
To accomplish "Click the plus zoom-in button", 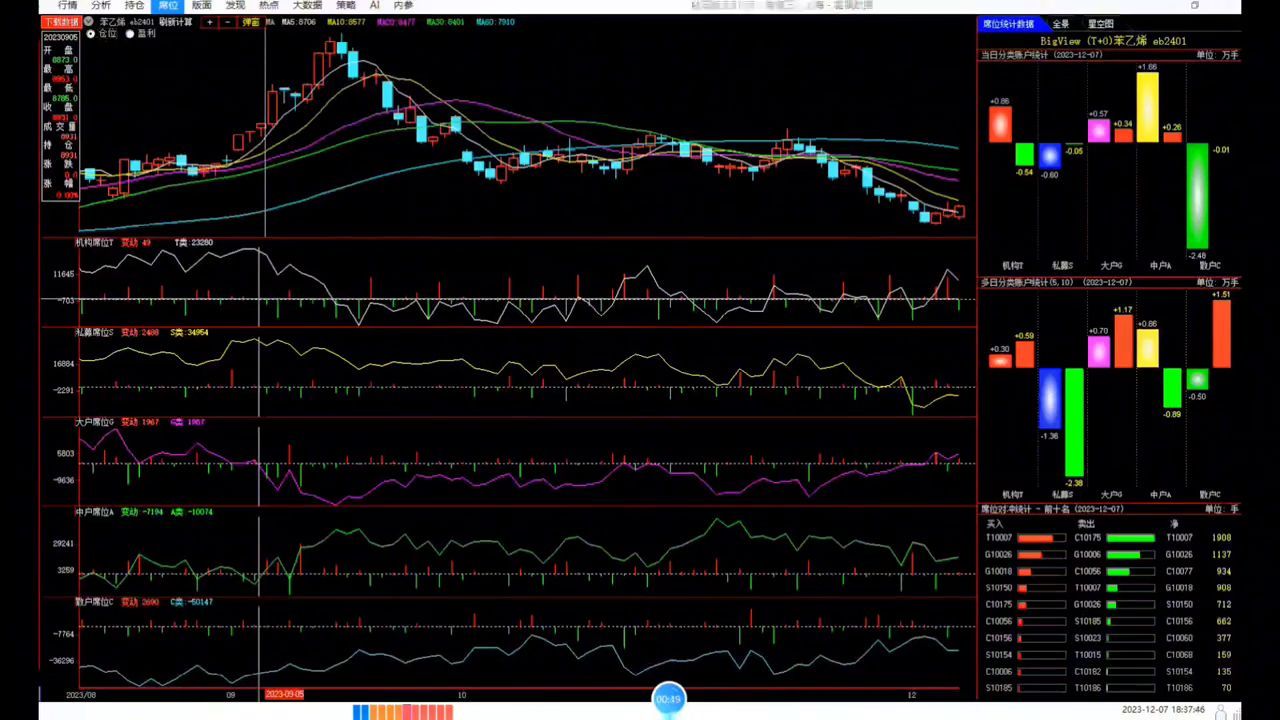I will (x=210, y=22).
